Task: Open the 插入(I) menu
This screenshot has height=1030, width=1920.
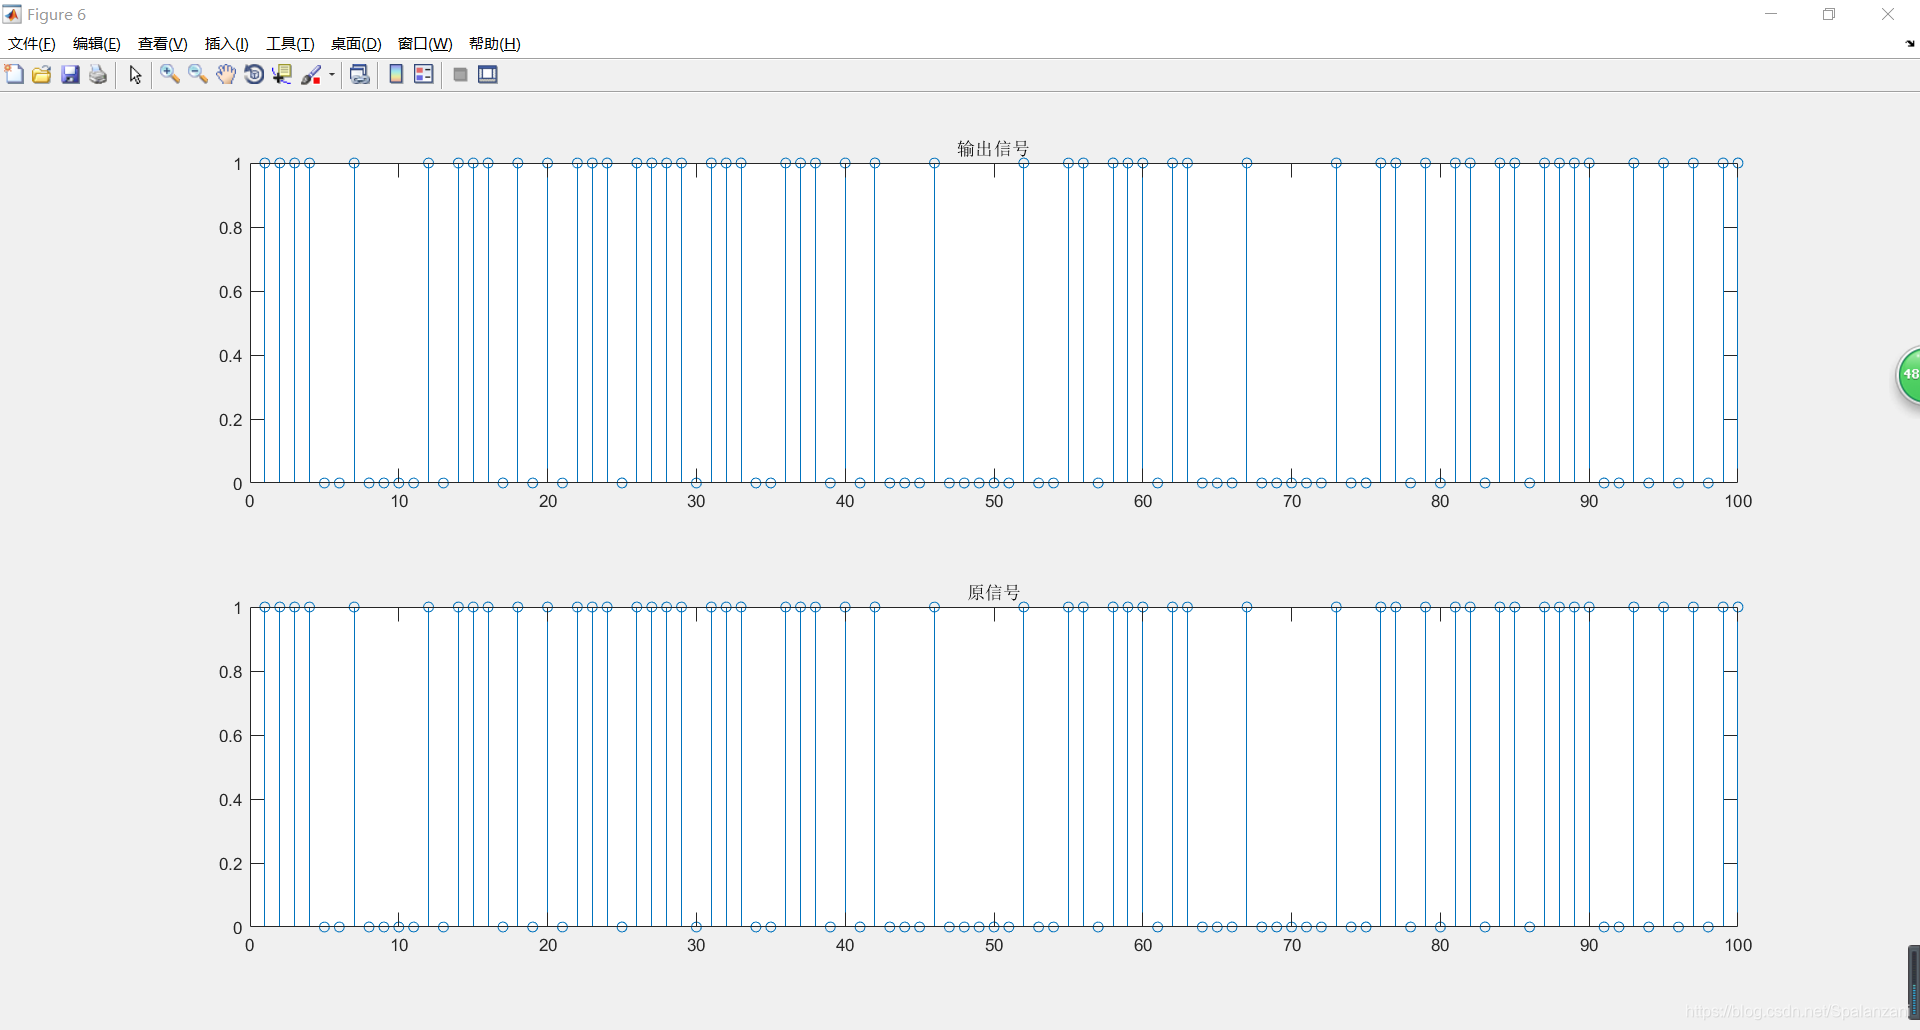Action: [x=227, y=44]
